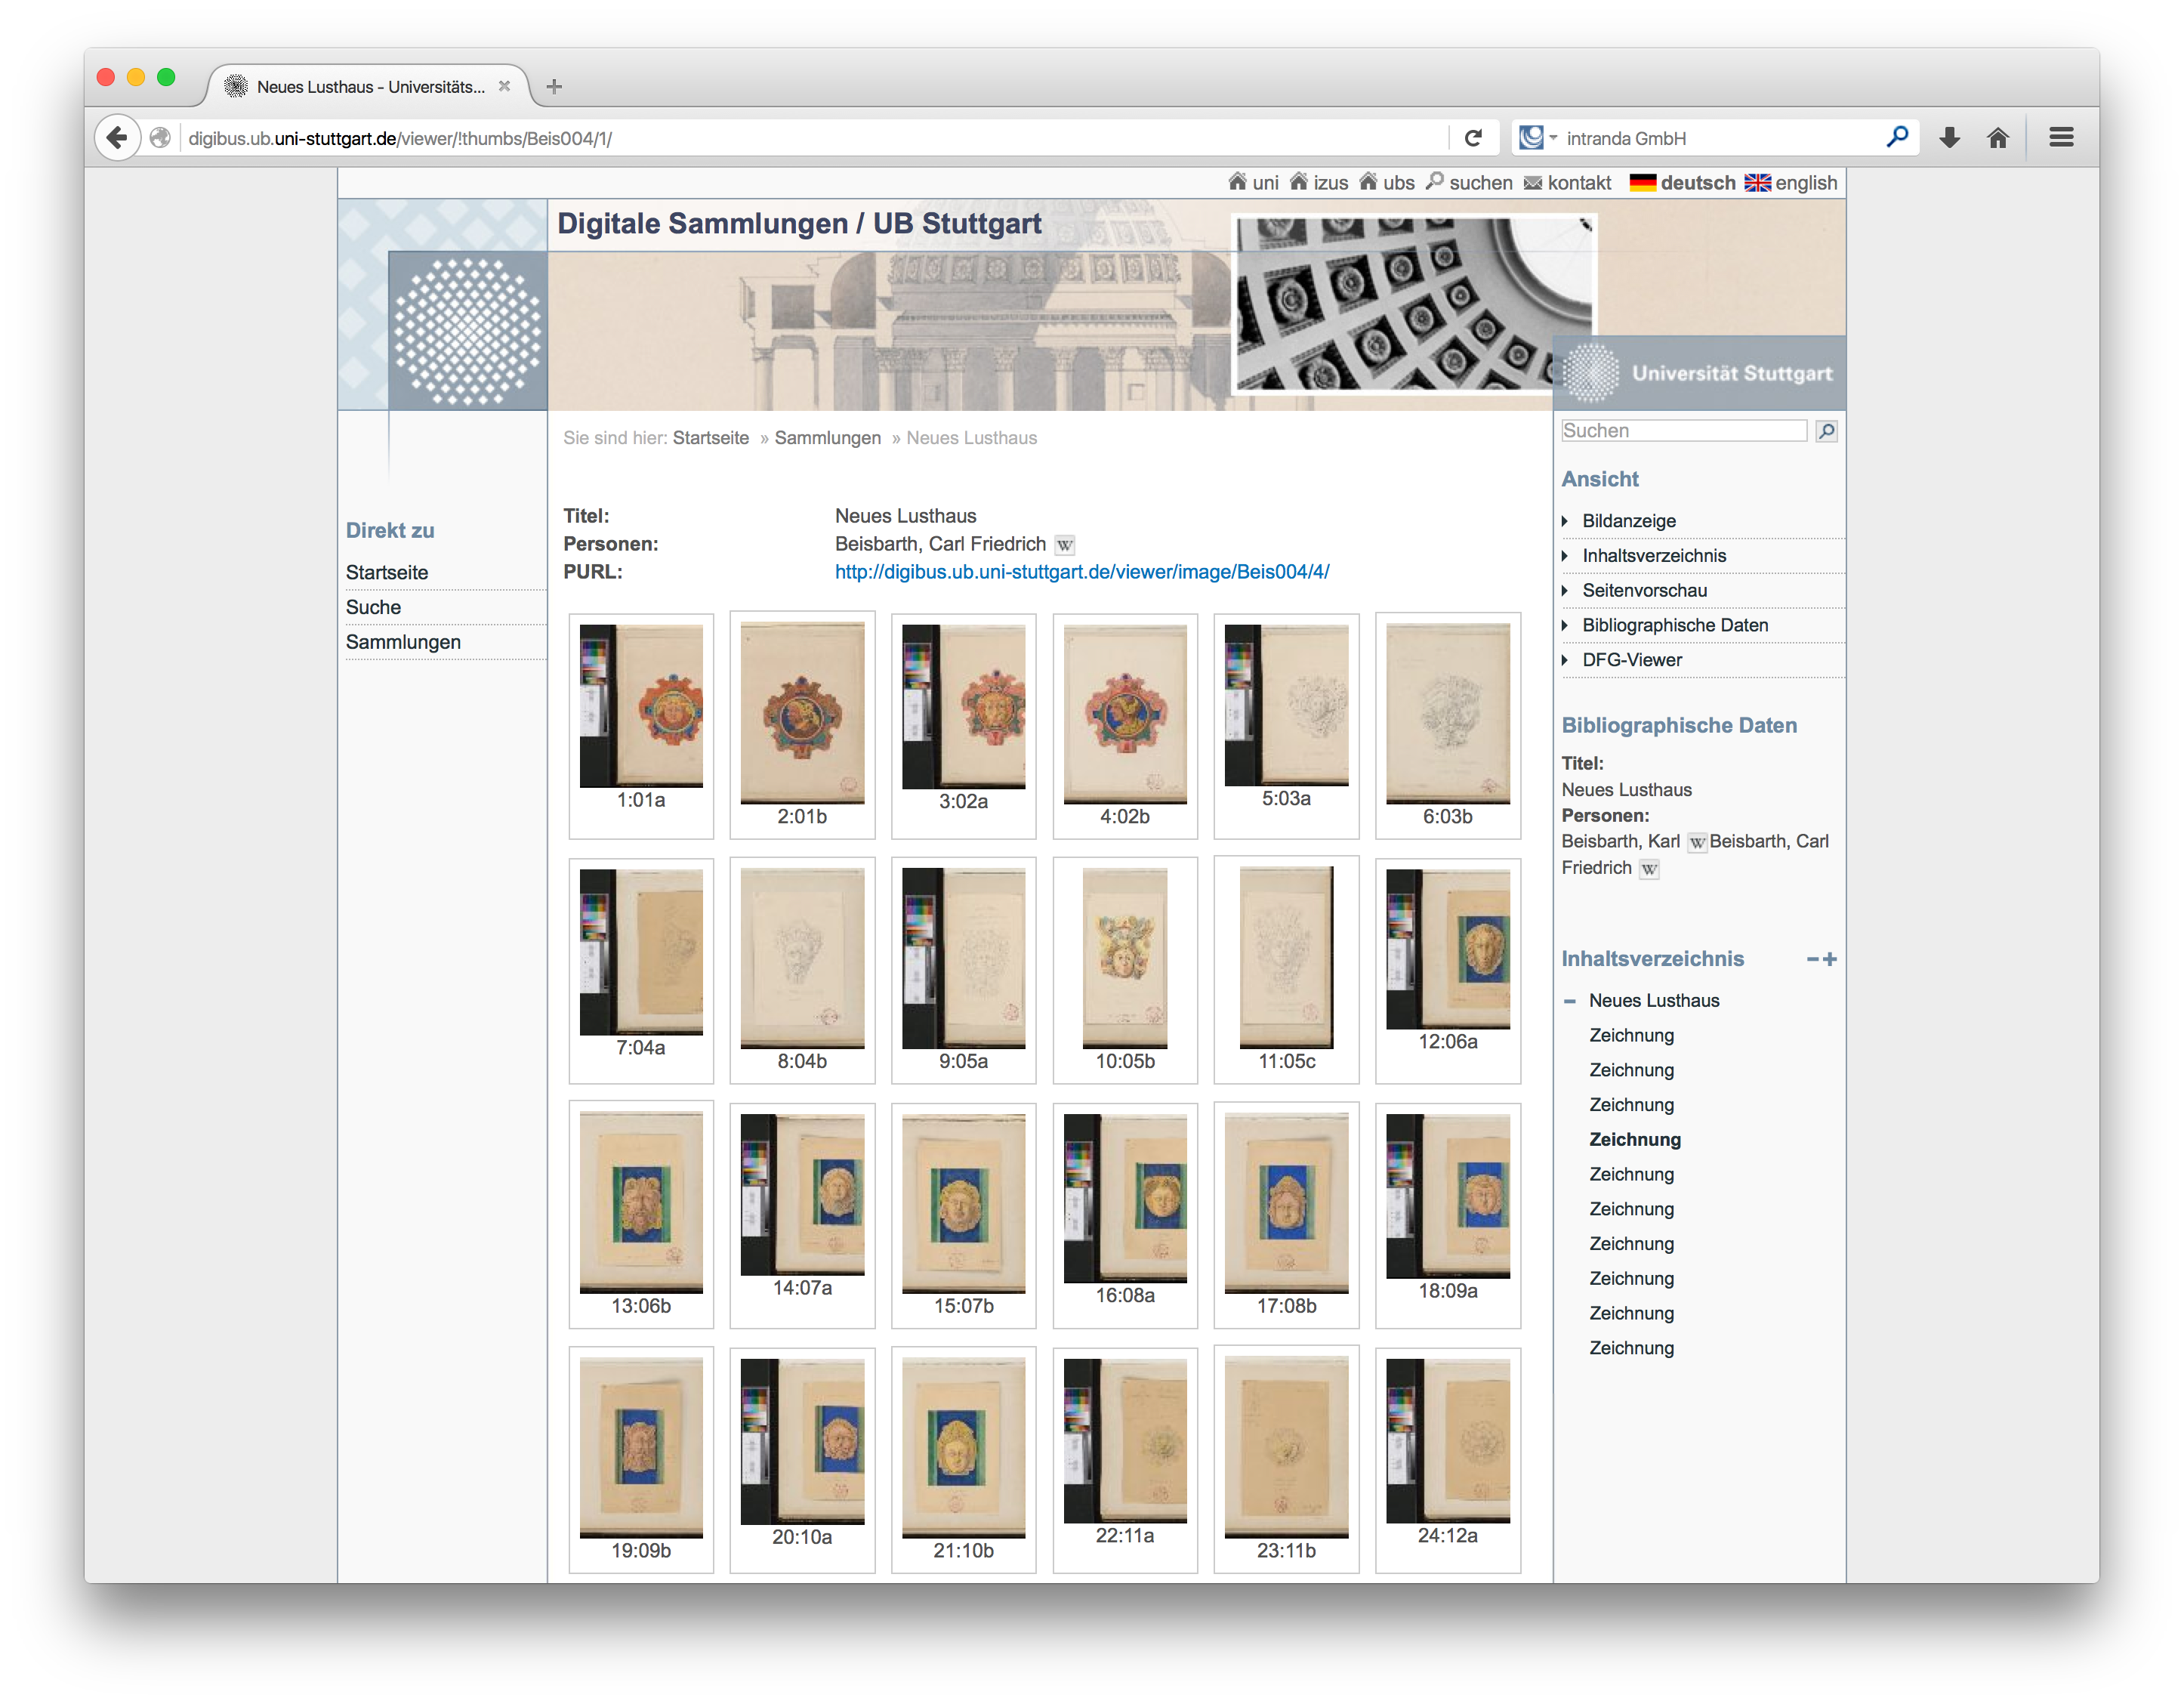Open Bibliographische Daten view under Ansicht
The width and height of the screenshot is (2184, 1704).
point(1675,626)
